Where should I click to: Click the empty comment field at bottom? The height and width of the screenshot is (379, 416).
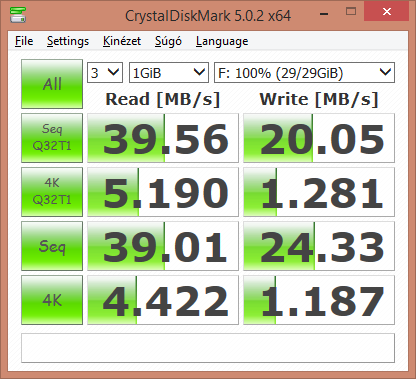click(208, 348)
